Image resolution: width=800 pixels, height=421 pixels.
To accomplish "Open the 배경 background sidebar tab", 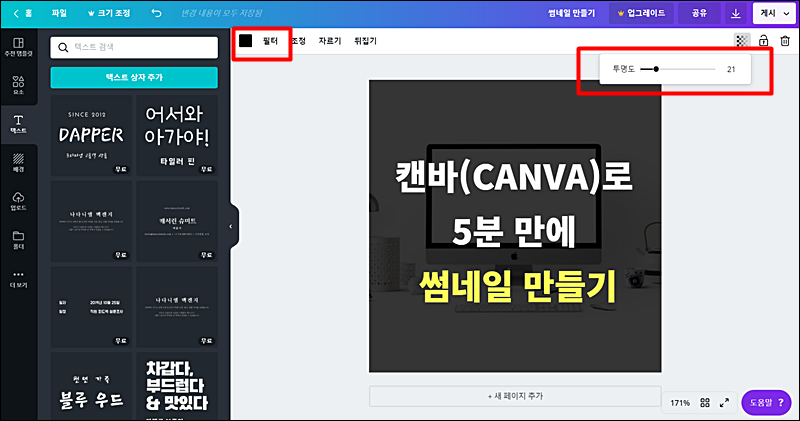I will (18, 163).
